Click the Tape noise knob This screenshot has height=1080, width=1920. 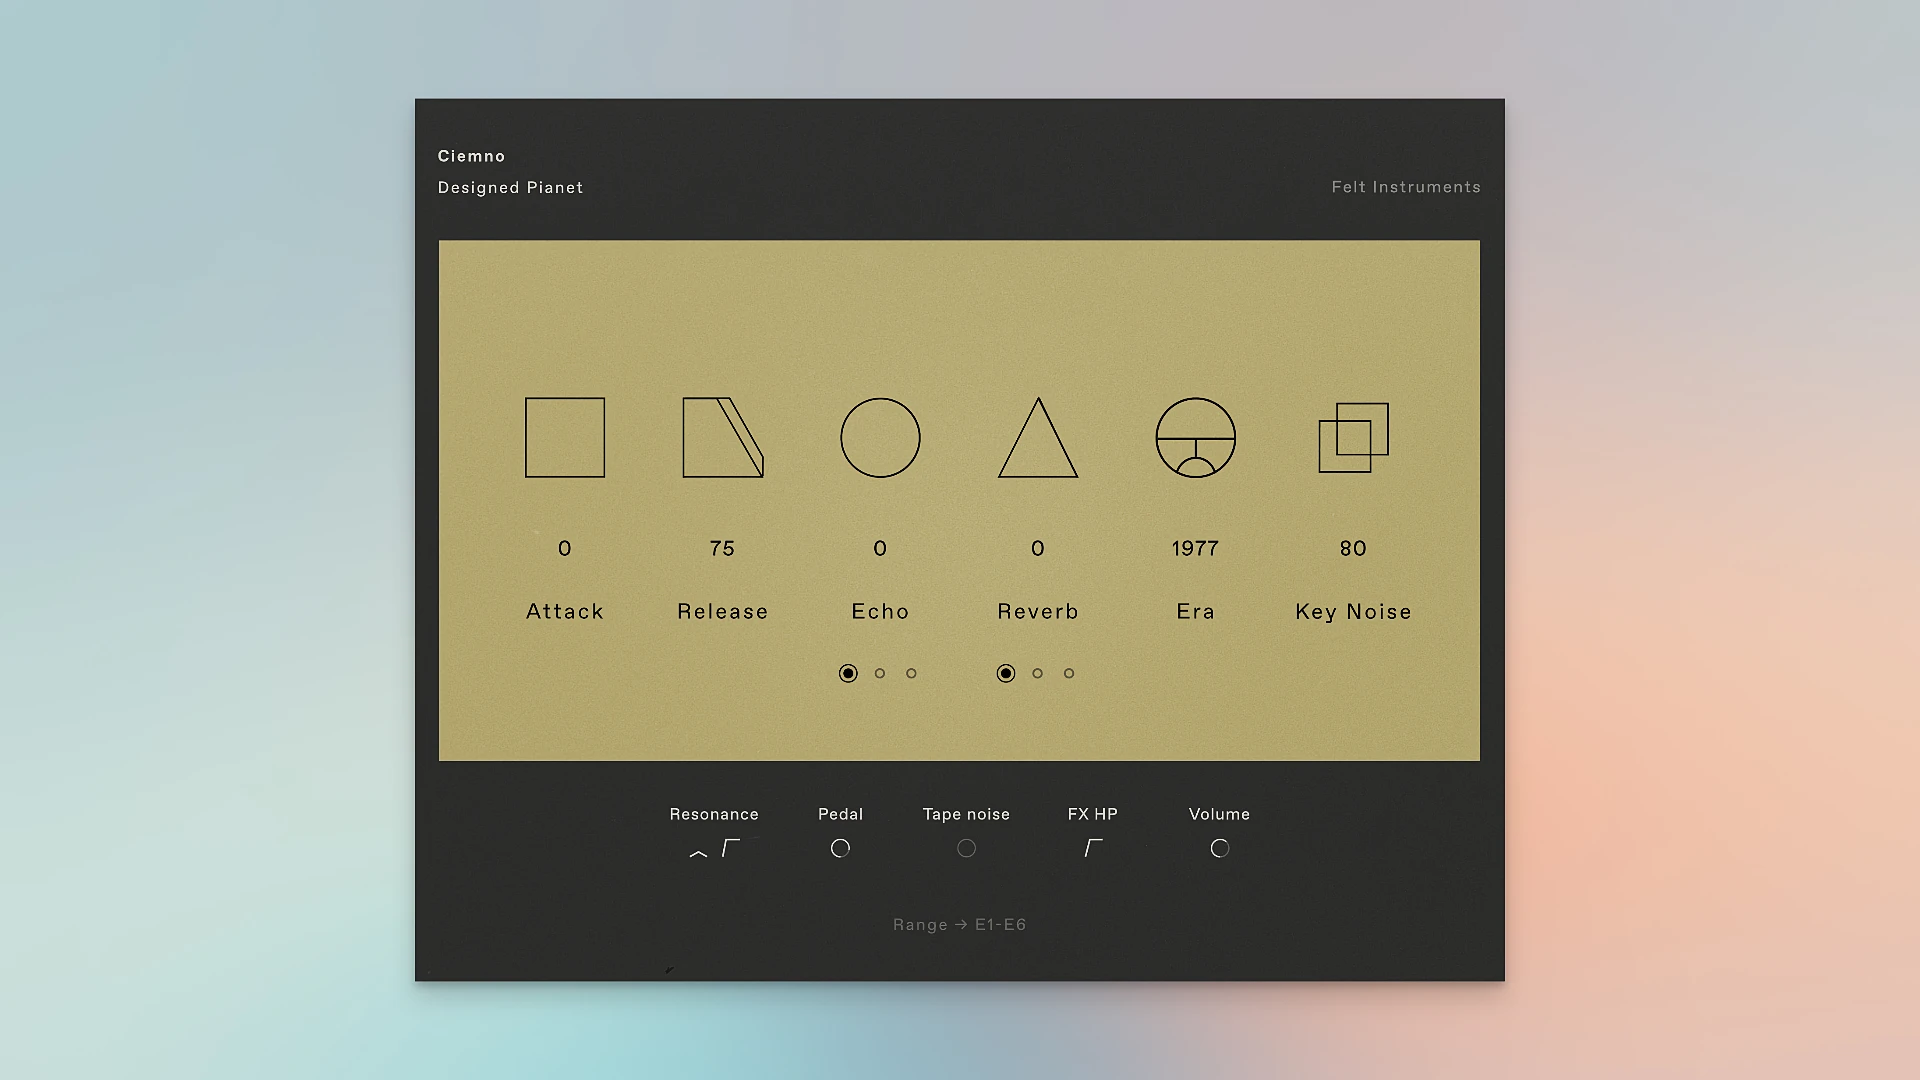(966, 848)
